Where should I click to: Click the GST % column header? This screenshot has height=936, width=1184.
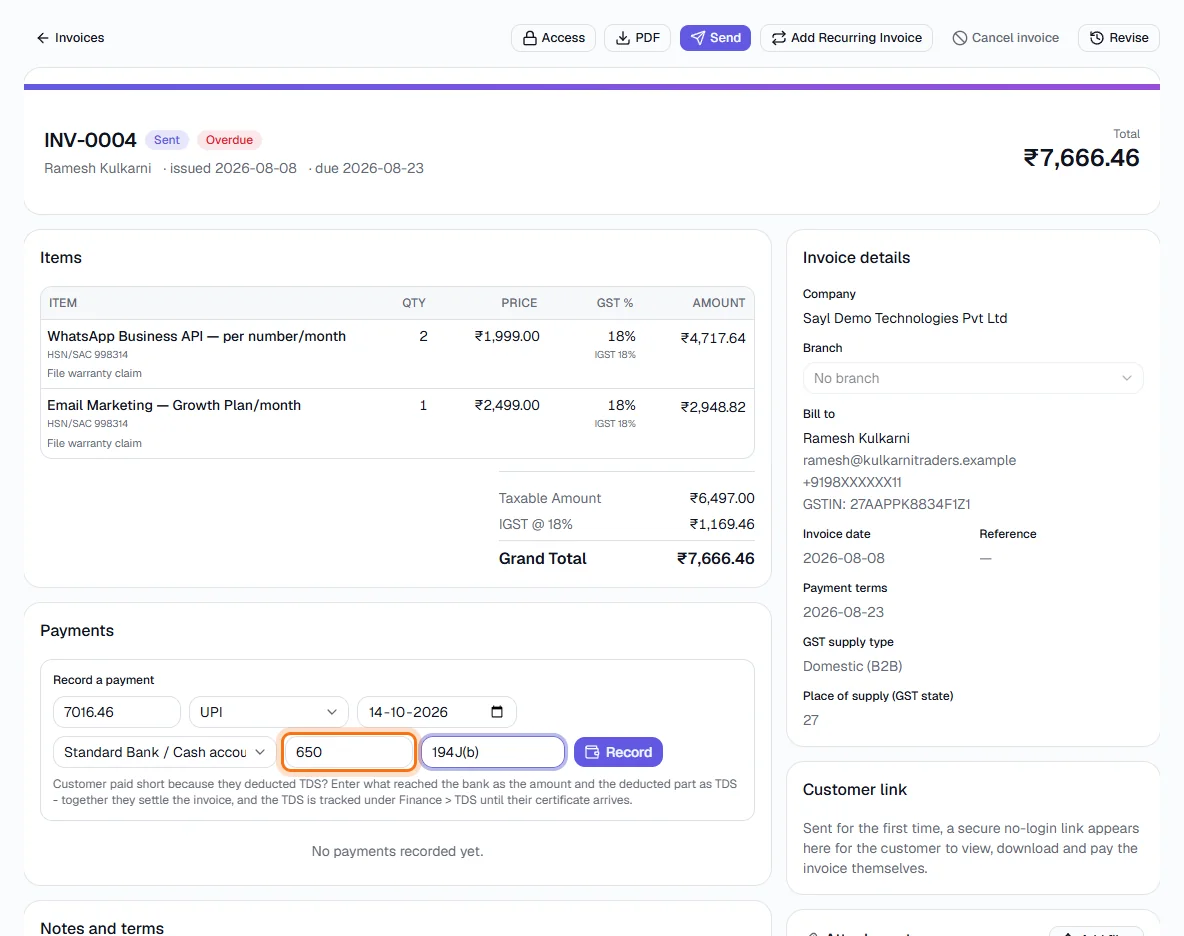(x=615, y=303)
